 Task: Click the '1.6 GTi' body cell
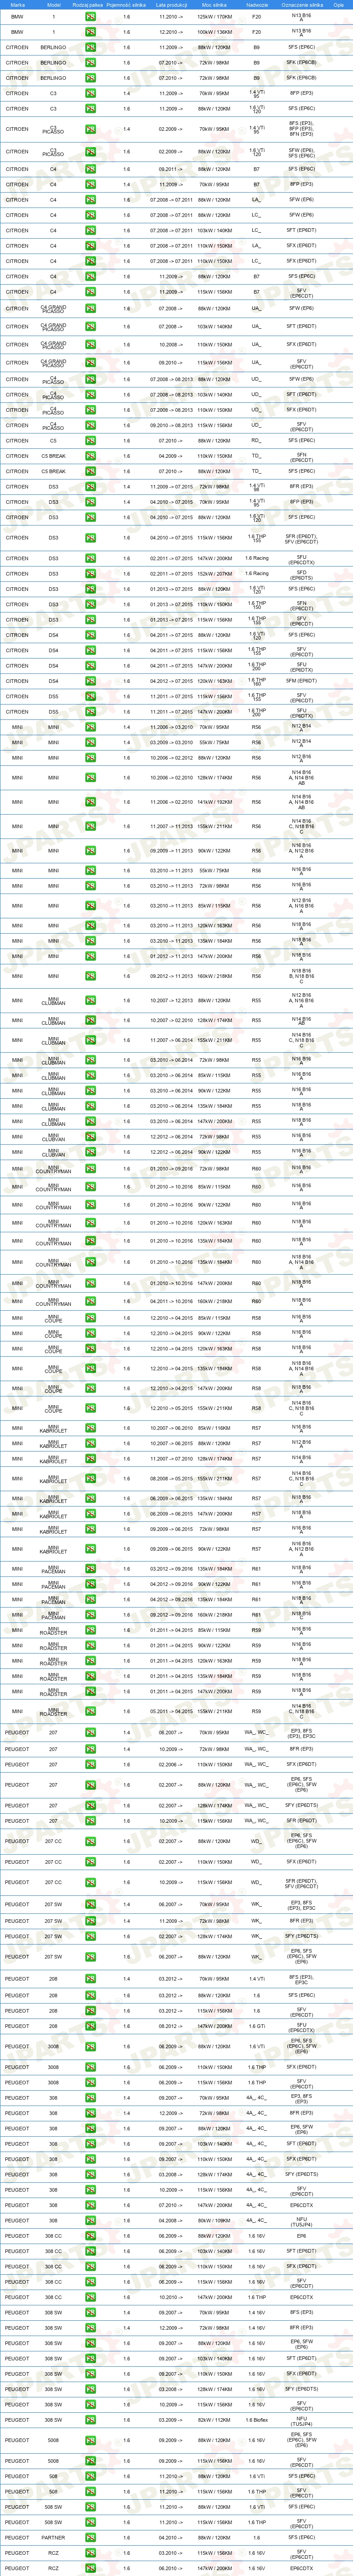coord(257,2026)
